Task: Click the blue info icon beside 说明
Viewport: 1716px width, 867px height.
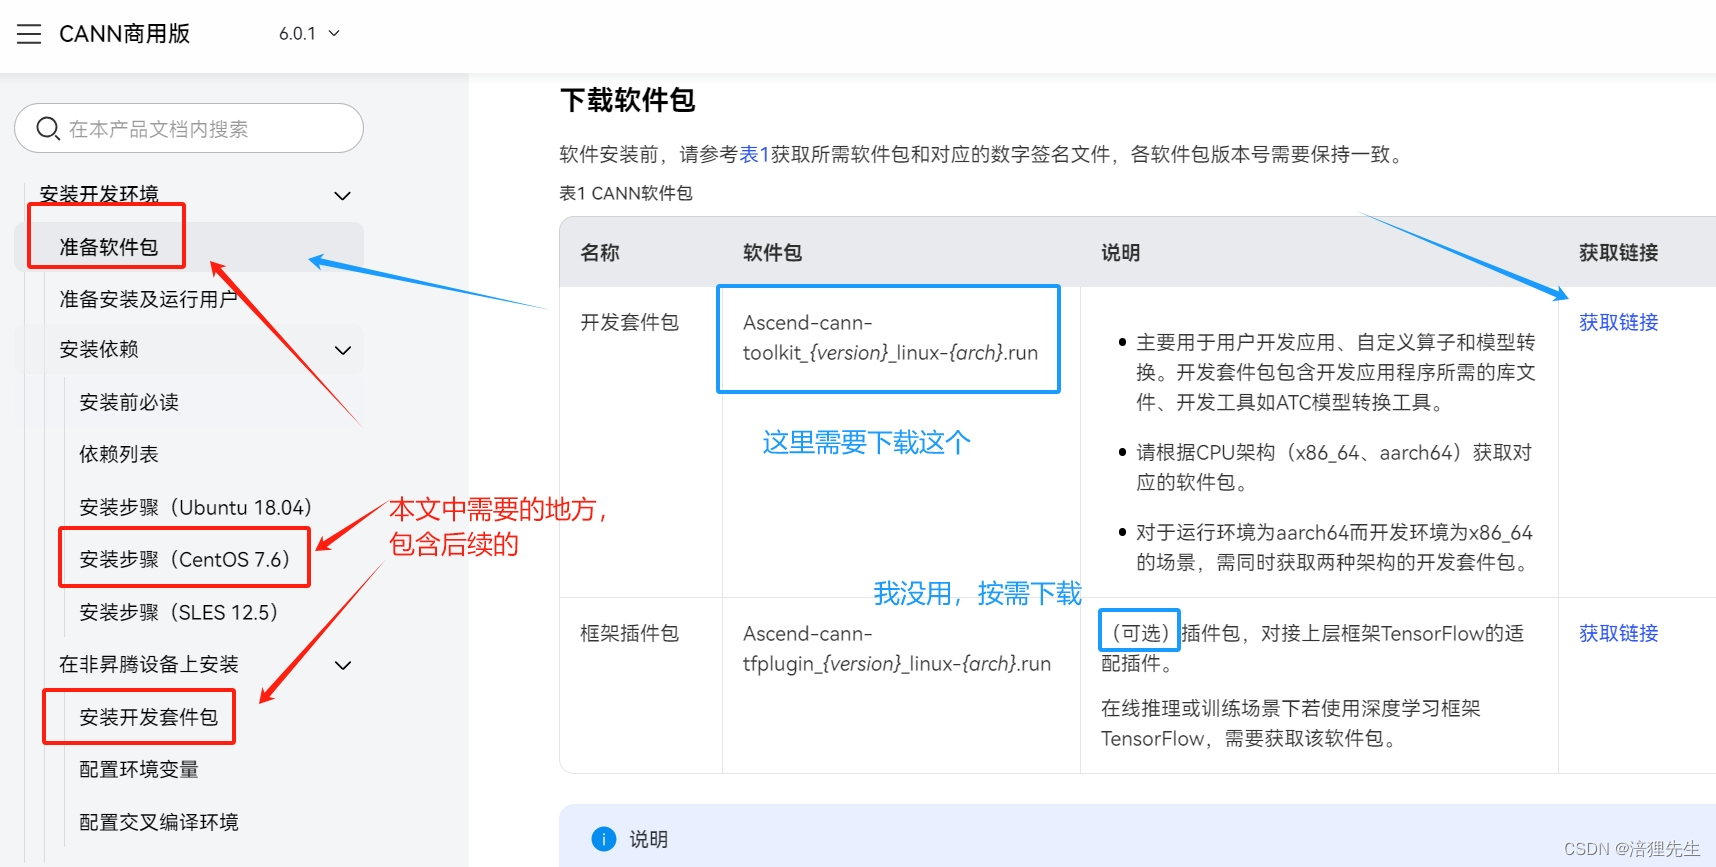Action: [604, 839]
